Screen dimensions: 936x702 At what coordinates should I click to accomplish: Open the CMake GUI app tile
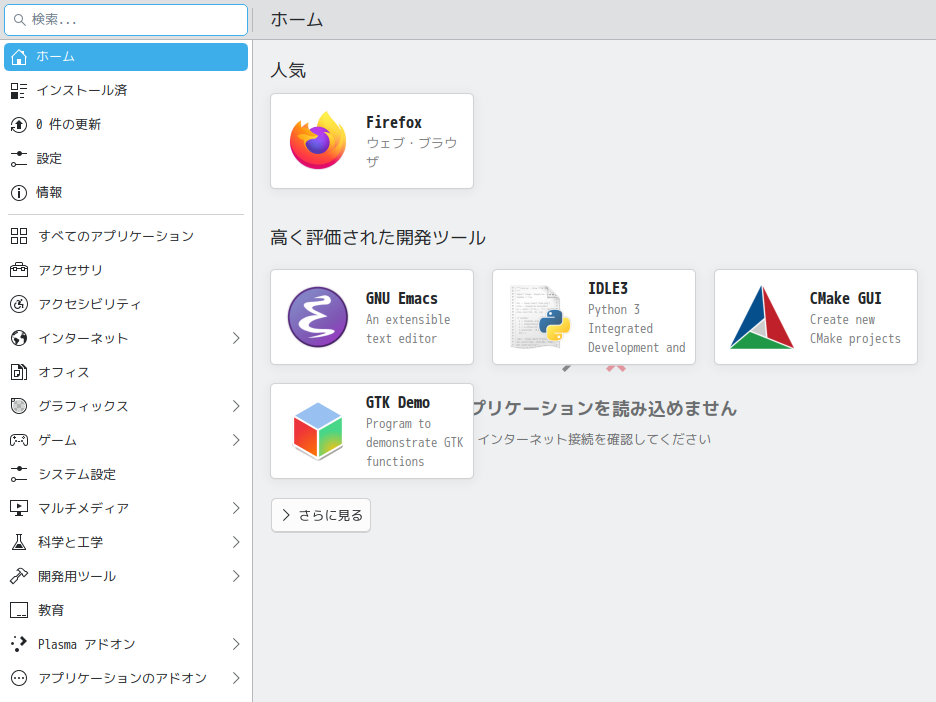(815, 316)
